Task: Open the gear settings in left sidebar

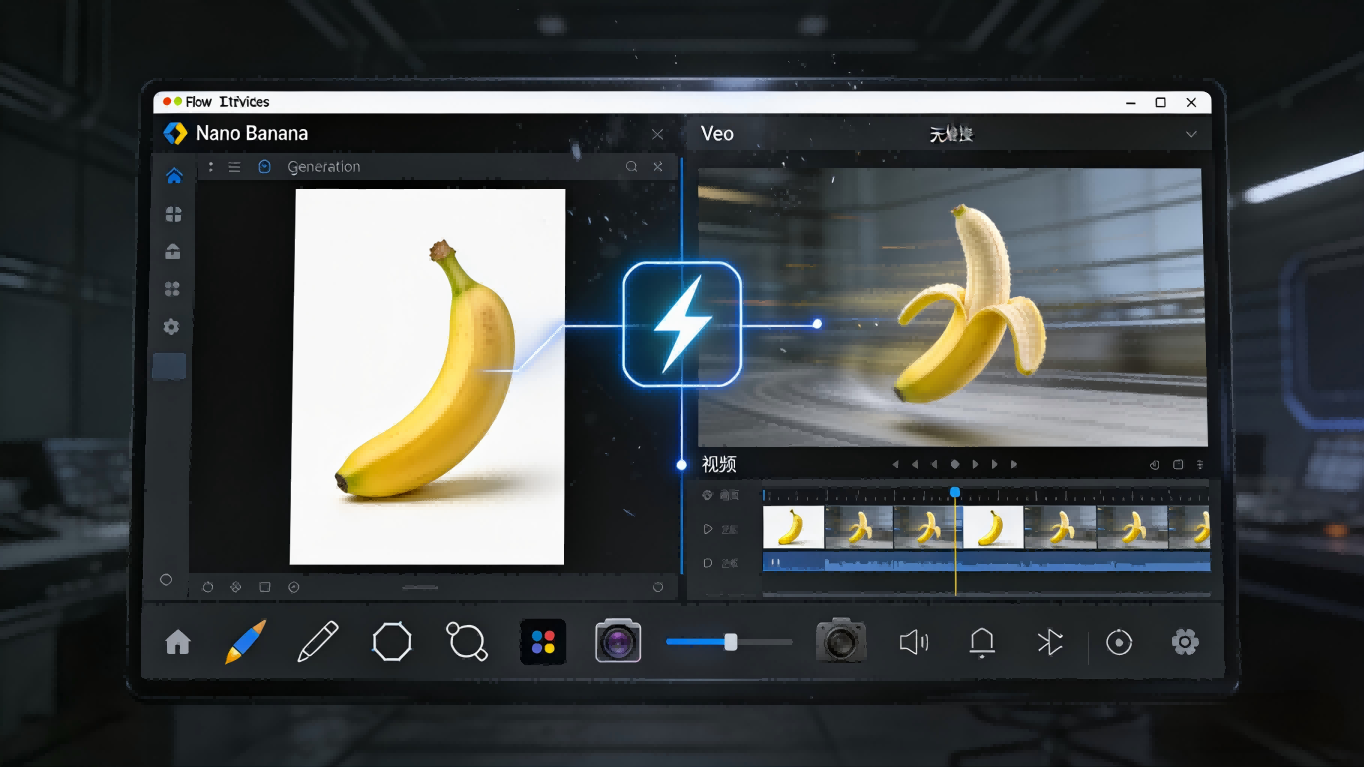Action: (x=172, y=327)
